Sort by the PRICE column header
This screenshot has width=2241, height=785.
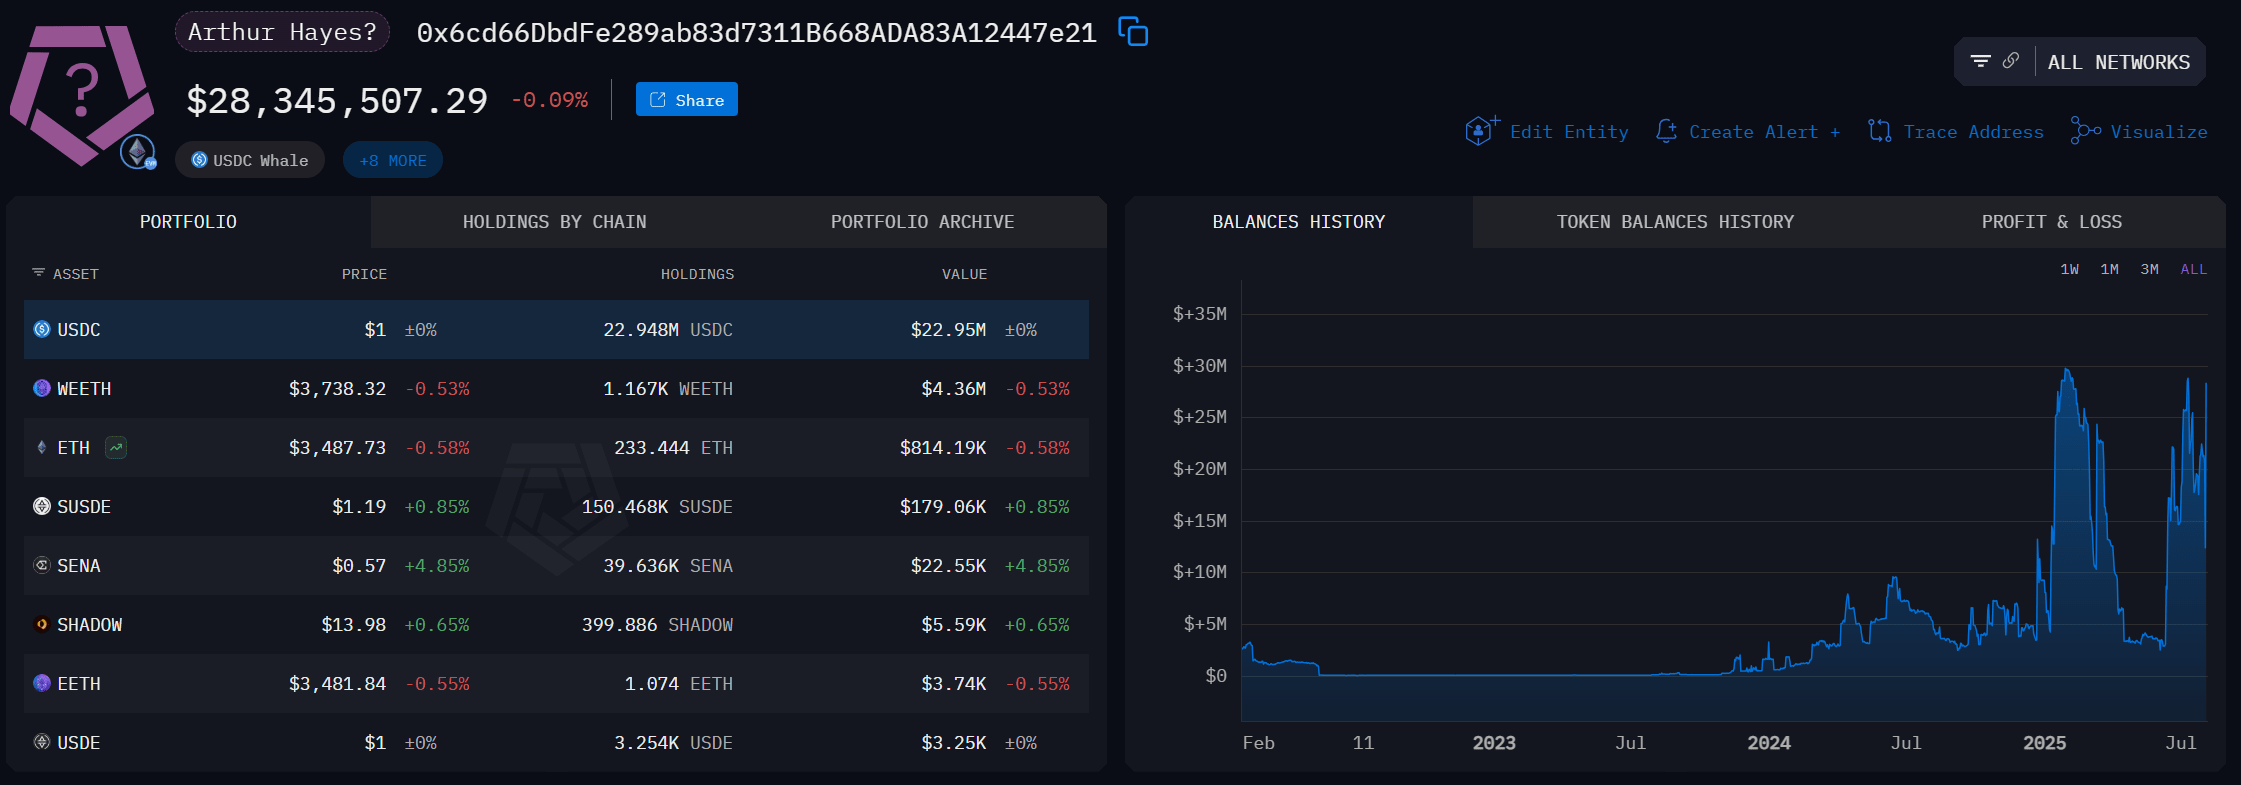pyautogui.click(x=364, y=274)
